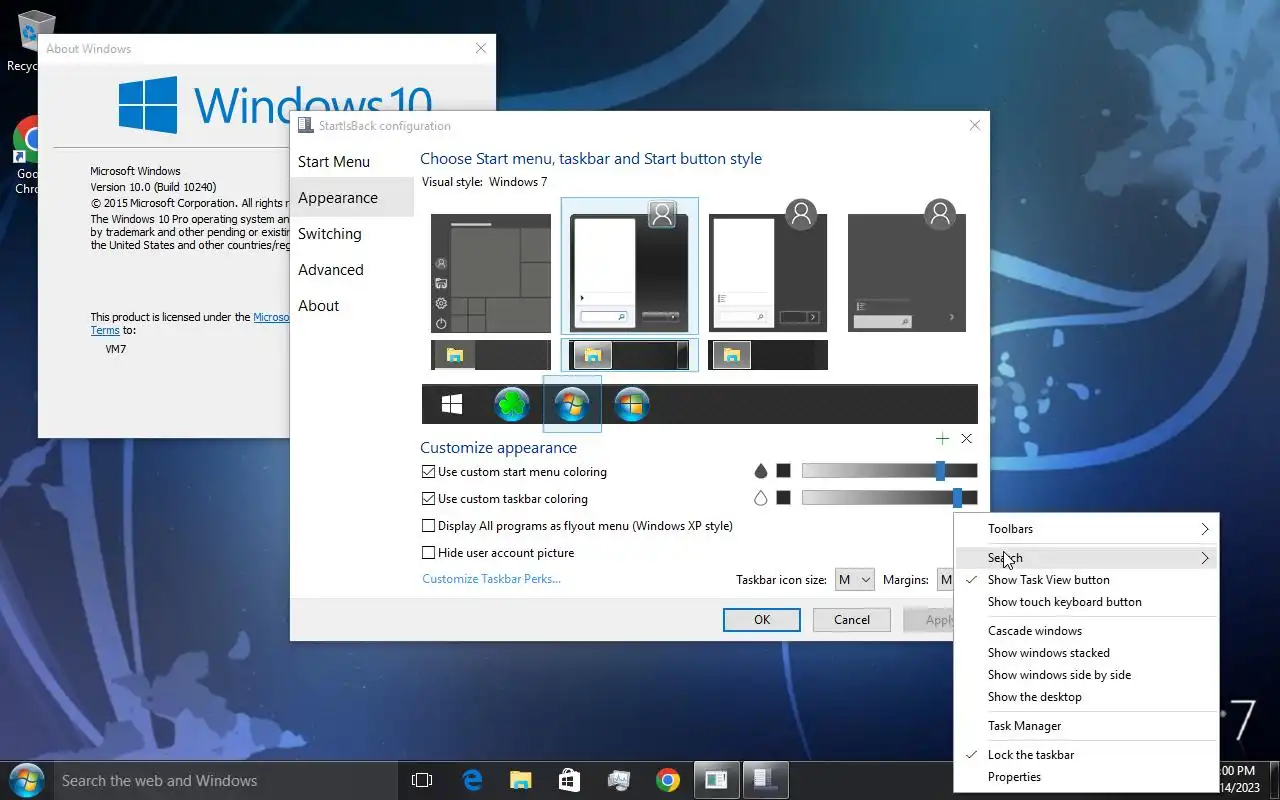
Task: Open the Taskbar icon size dropdown
Action: [x=854, y=580]
